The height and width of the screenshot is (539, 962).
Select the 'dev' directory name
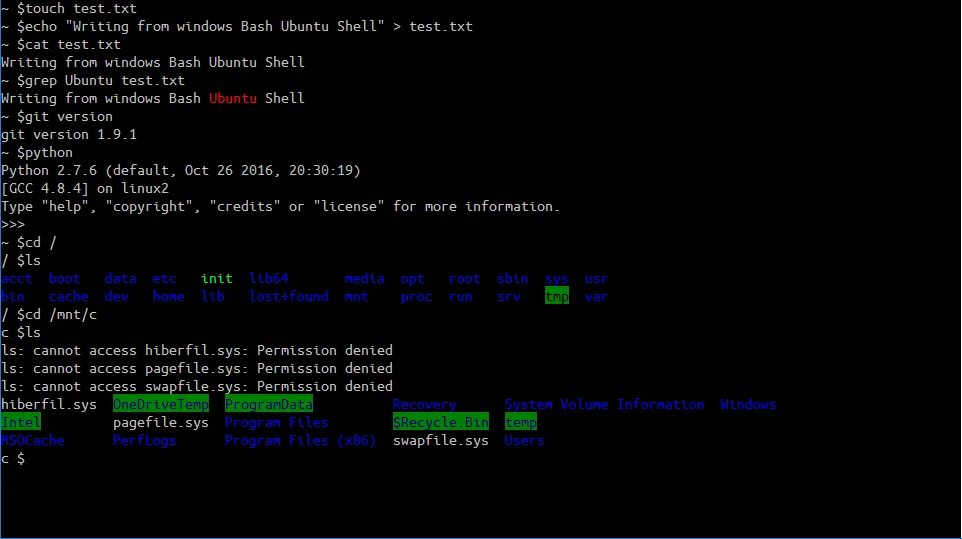click(x=117, y=296)
